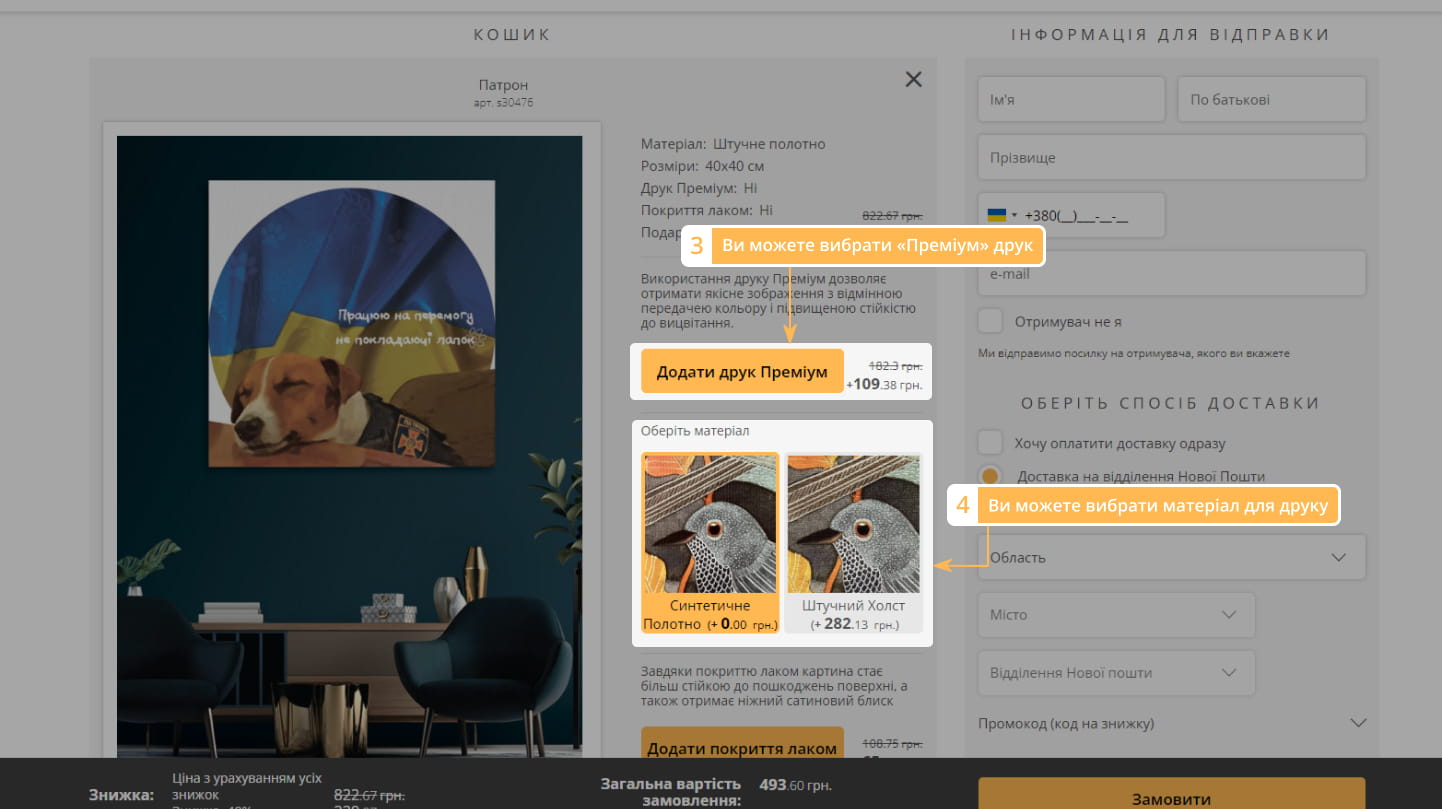Click the Ім'я input field
The height and width of the screenshot is (809, 1442).
click(1071, 100)
